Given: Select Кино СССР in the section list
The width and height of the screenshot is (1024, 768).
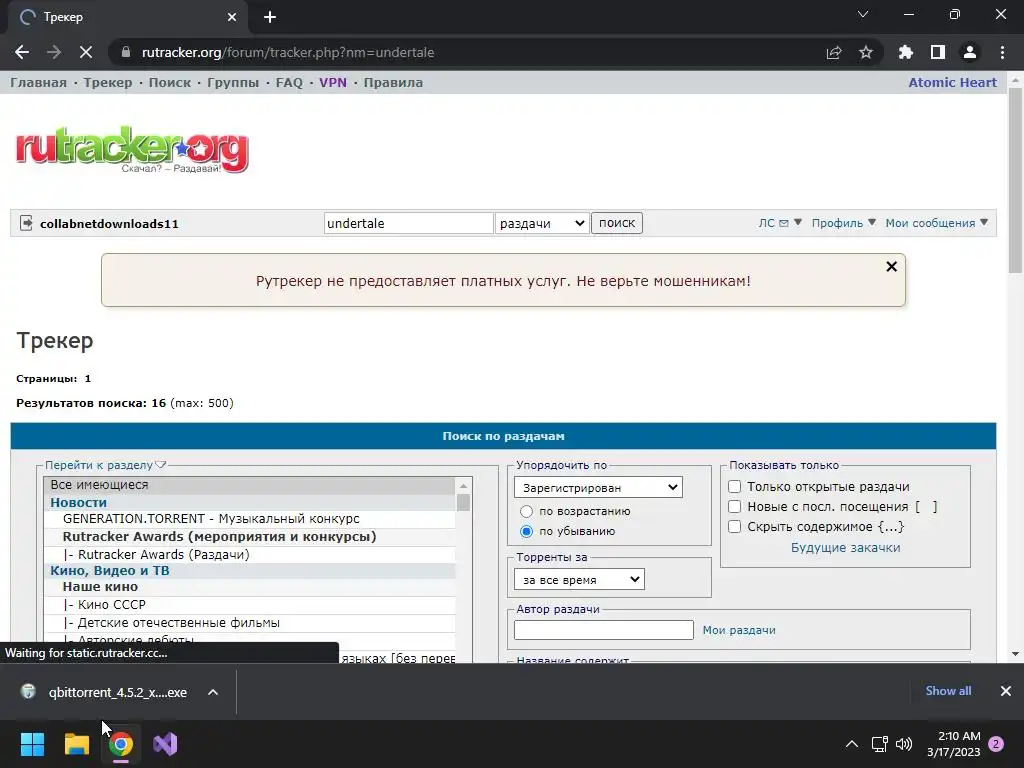Looking at the screenshot, I should [x=249, y=605].
